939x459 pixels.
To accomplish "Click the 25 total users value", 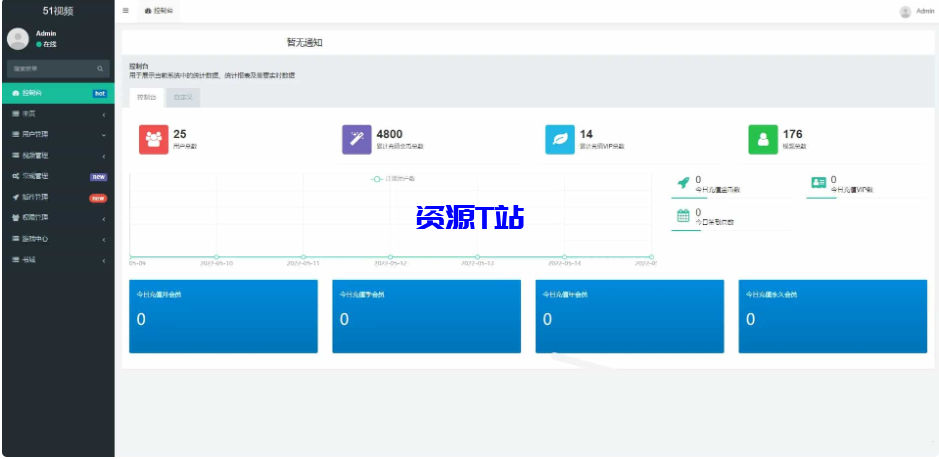I will (x=180, y=134).
